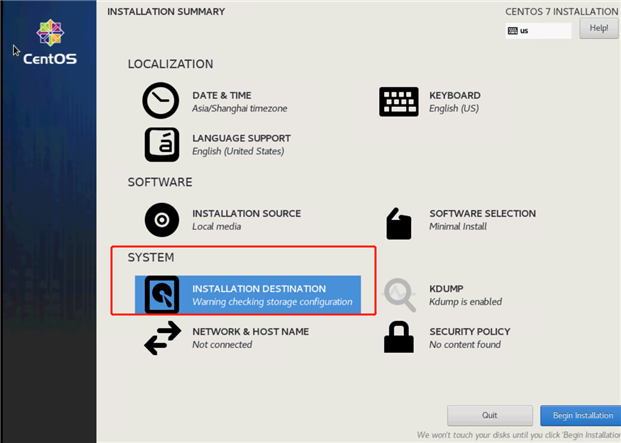Click 'Warning checking storage configuration' text
621x443 pixels.
pos(272,302)
